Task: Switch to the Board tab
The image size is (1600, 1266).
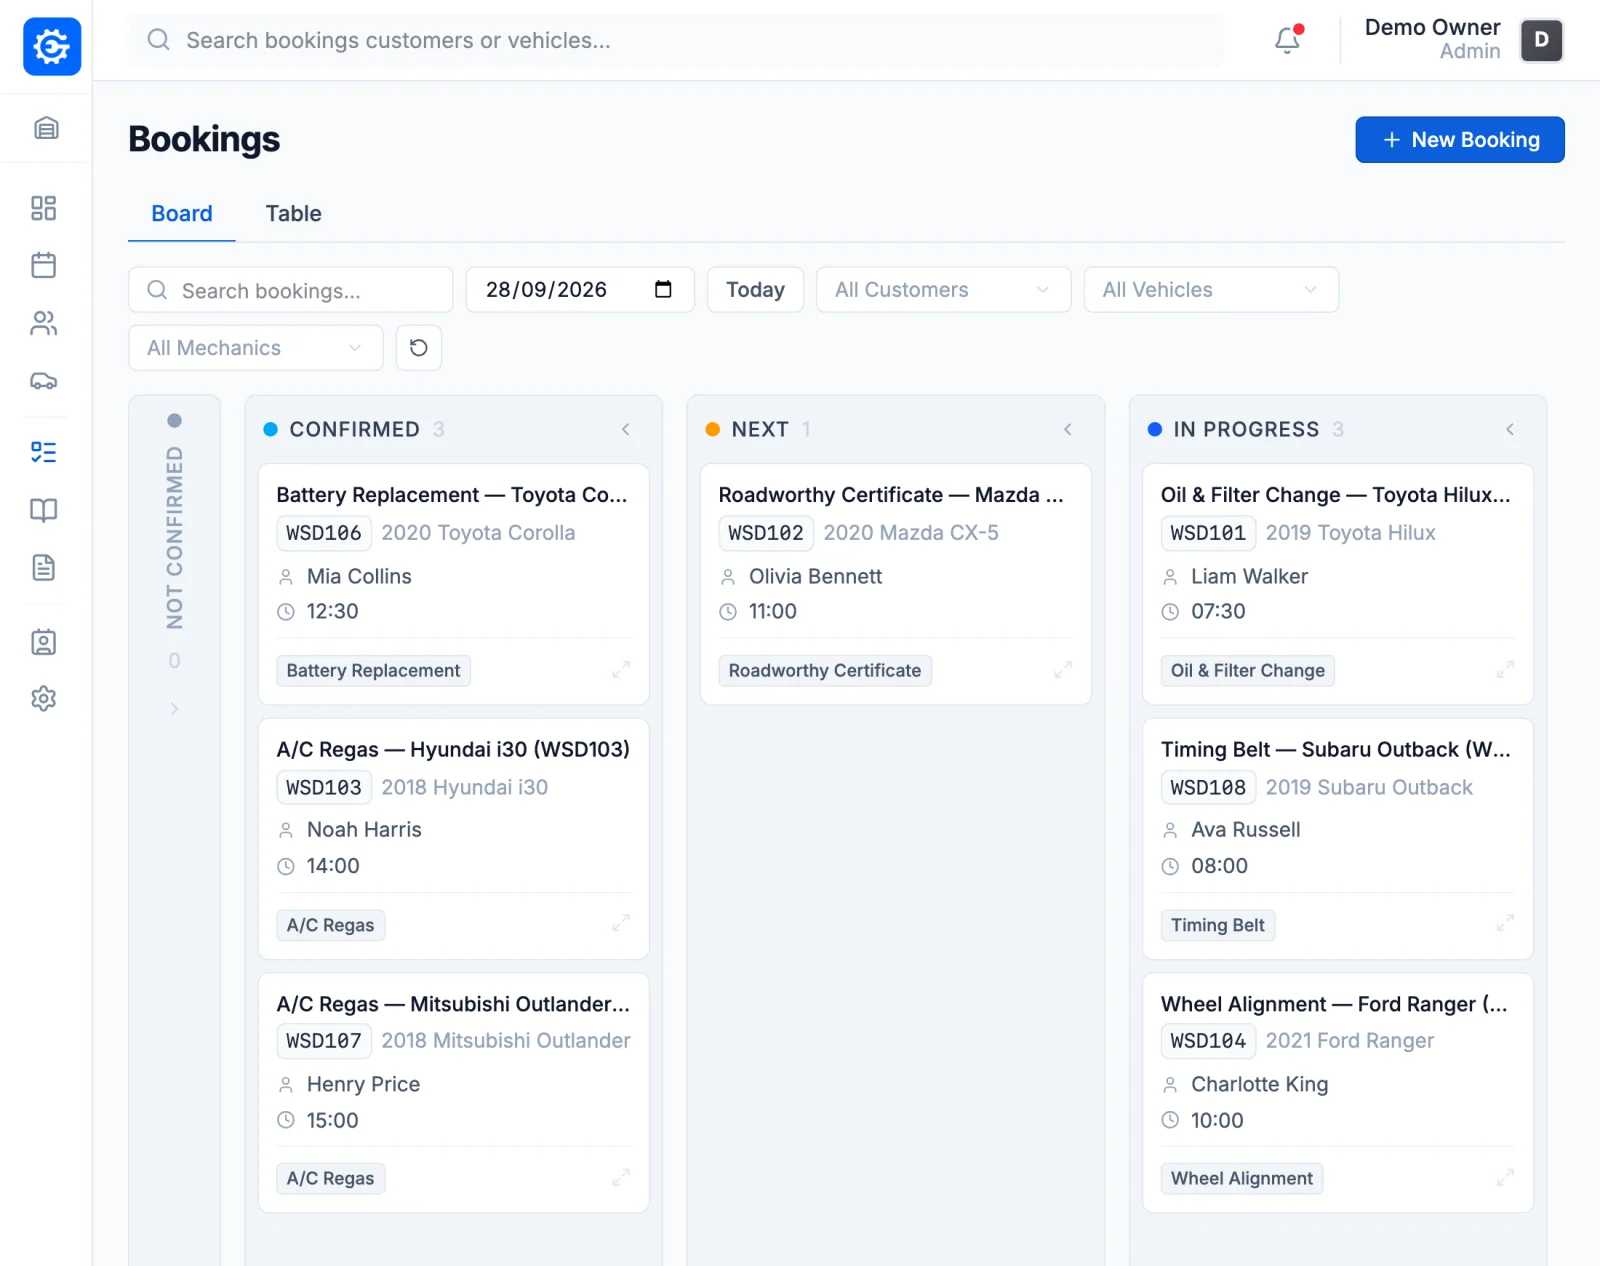Action: (x=182, y=214)
